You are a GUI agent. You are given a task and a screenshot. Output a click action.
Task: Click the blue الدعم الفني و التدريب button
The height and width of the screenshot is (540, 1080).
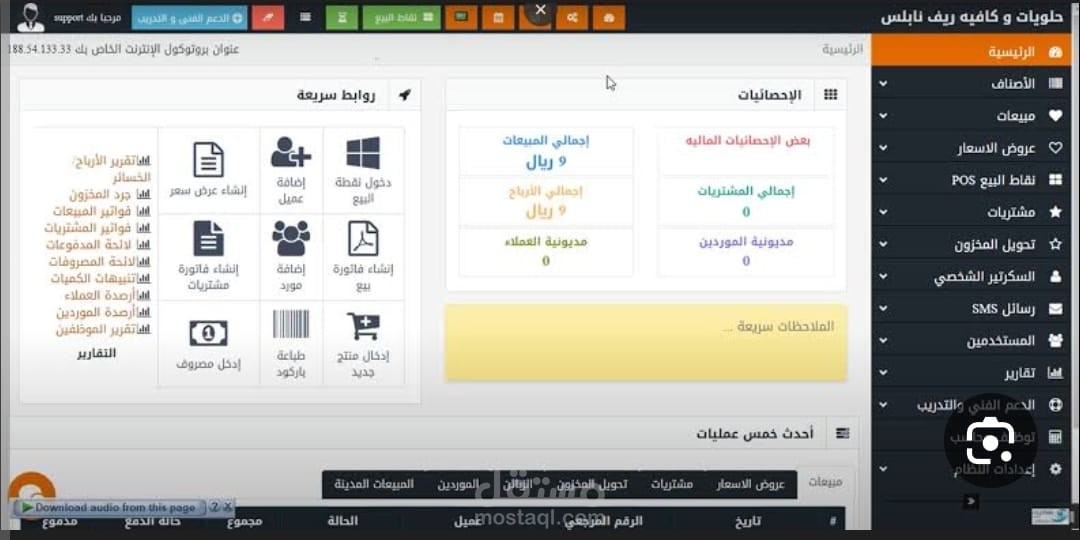click(189, 18)
